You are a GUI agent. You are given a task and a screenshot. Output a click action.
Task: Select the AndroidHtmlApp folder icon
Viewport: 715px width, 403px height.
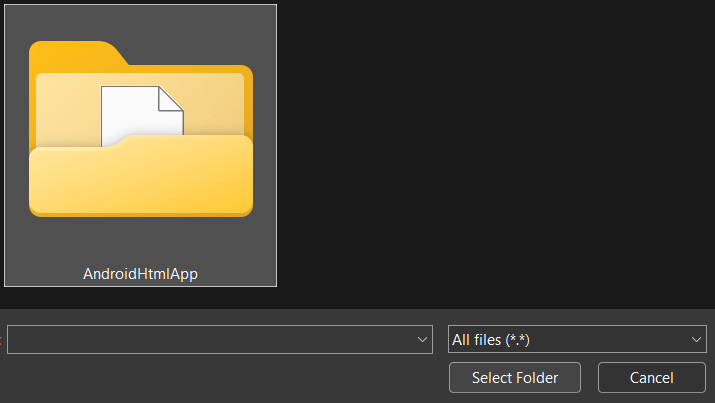tap(140, 130)
